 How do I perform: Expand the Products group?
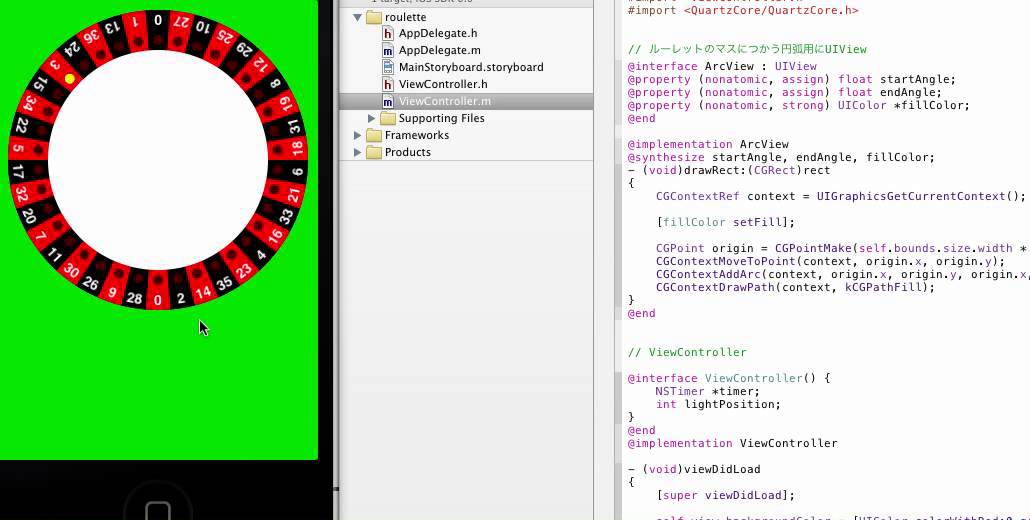(357, 152)
